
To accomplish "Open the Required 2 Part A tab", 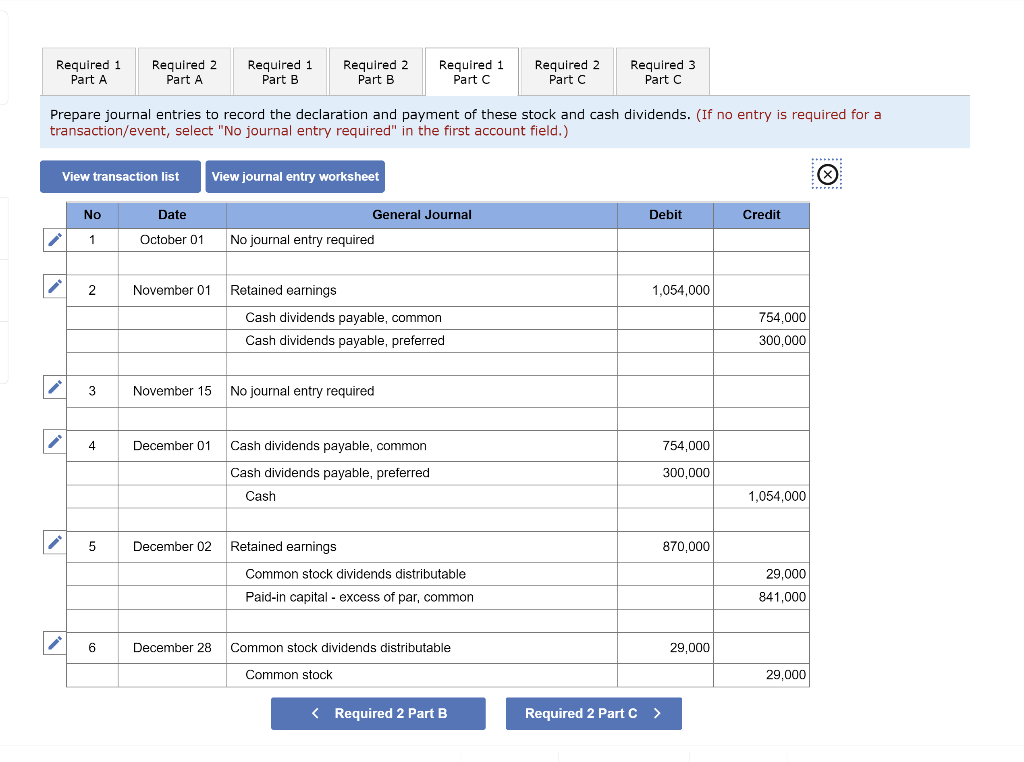I will click(184, 71).
